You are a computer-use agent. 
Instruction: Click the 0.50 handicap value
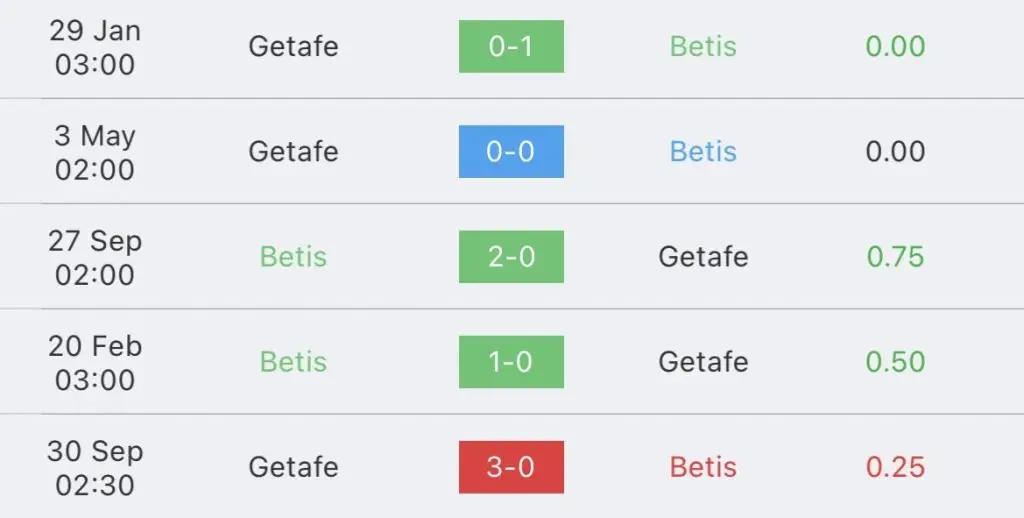895,362
